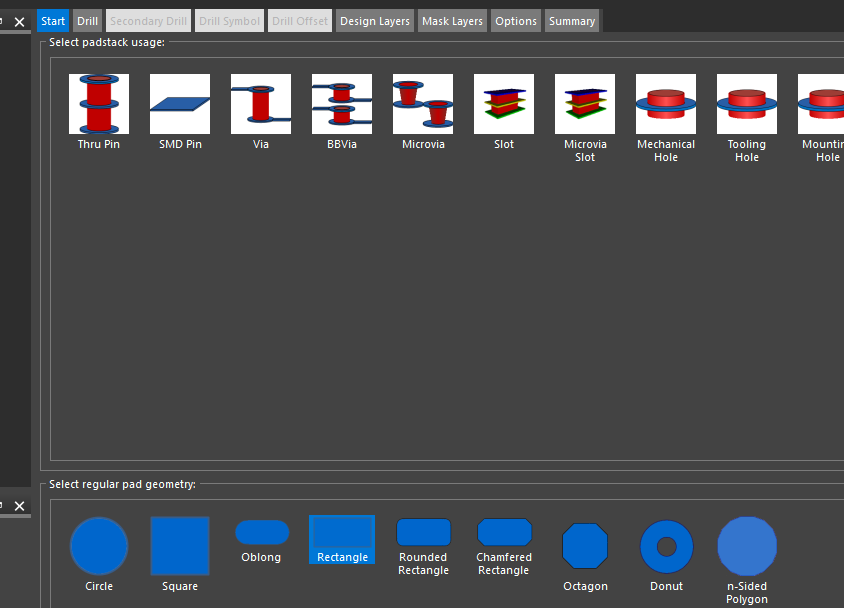Pick the Mechanical Hole padstack
The image size is (844, 608).
tap(666, 104)
